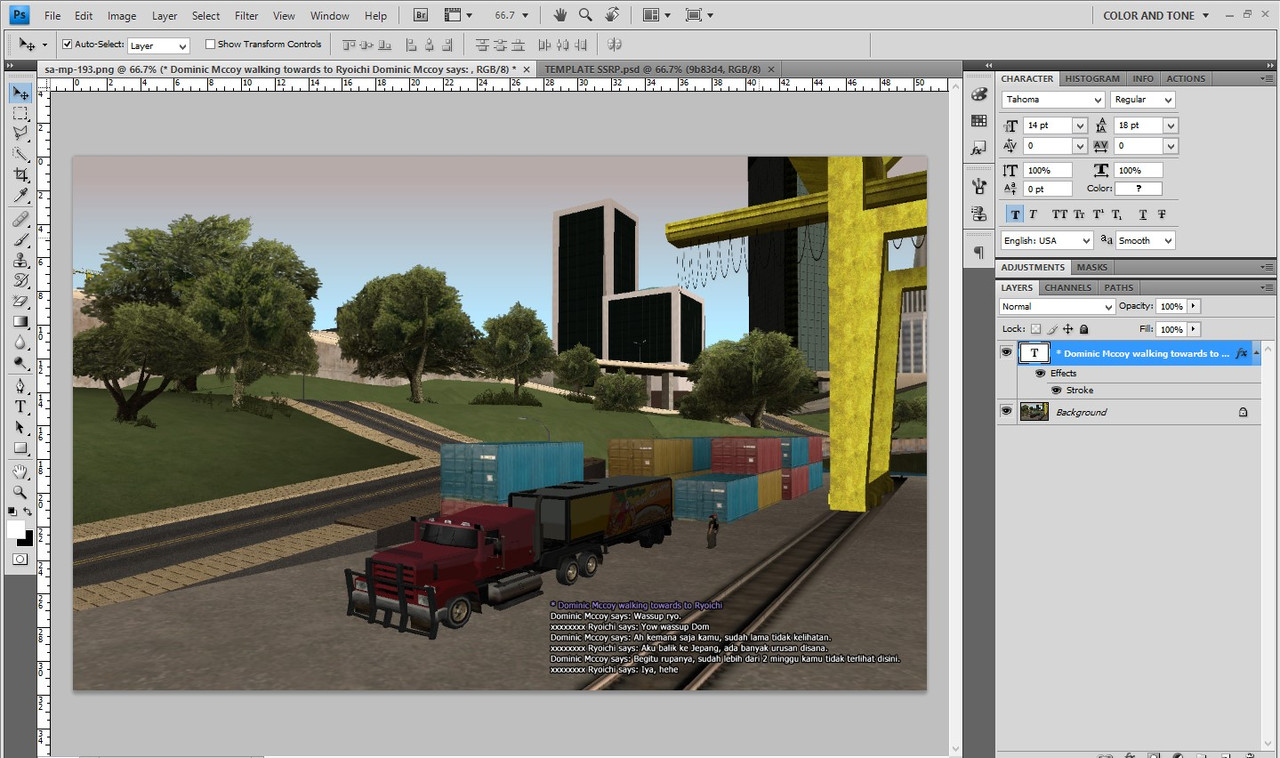Select the Move tool
The width and height of the screenshot is (1280, 758).
tap(20, 93)
